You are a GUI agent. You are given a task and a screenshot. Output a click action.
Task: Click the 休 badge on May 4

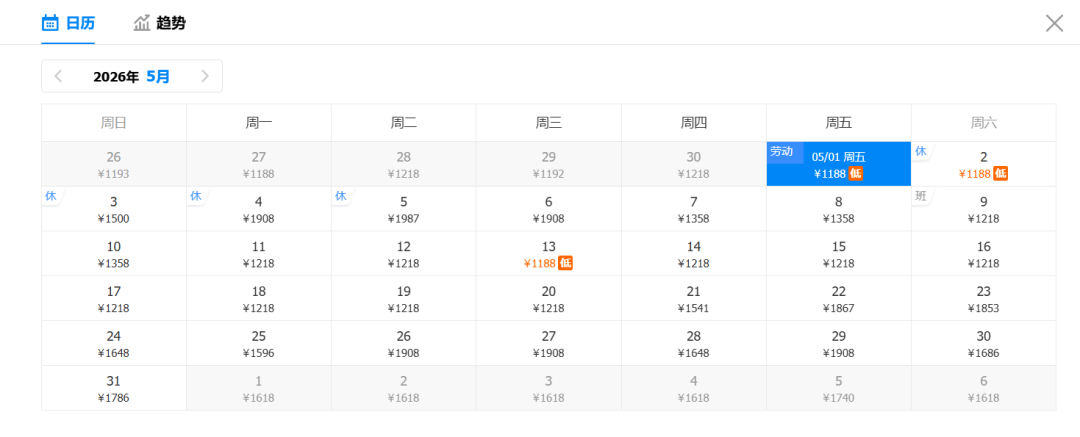(196, 196)
